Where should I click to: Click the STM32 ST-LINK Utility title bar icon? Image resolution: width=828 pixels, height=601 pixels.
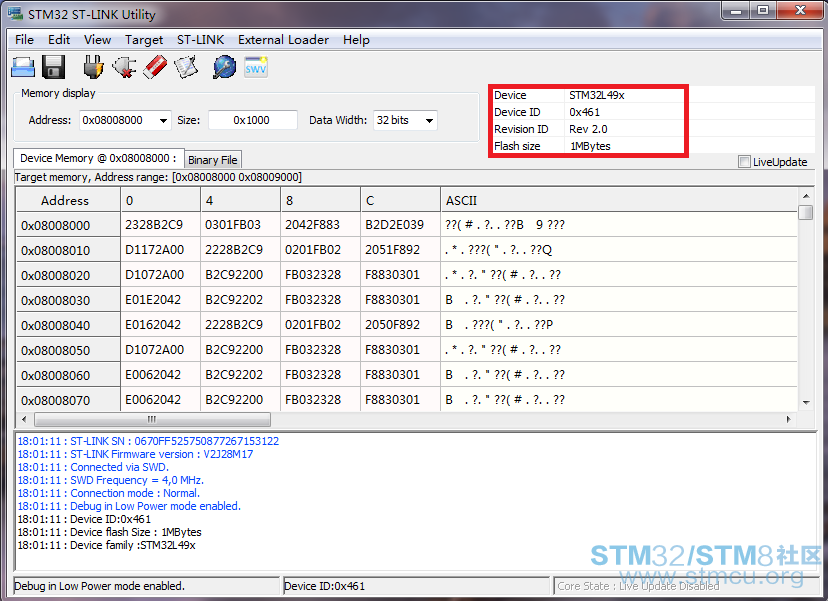15,13
